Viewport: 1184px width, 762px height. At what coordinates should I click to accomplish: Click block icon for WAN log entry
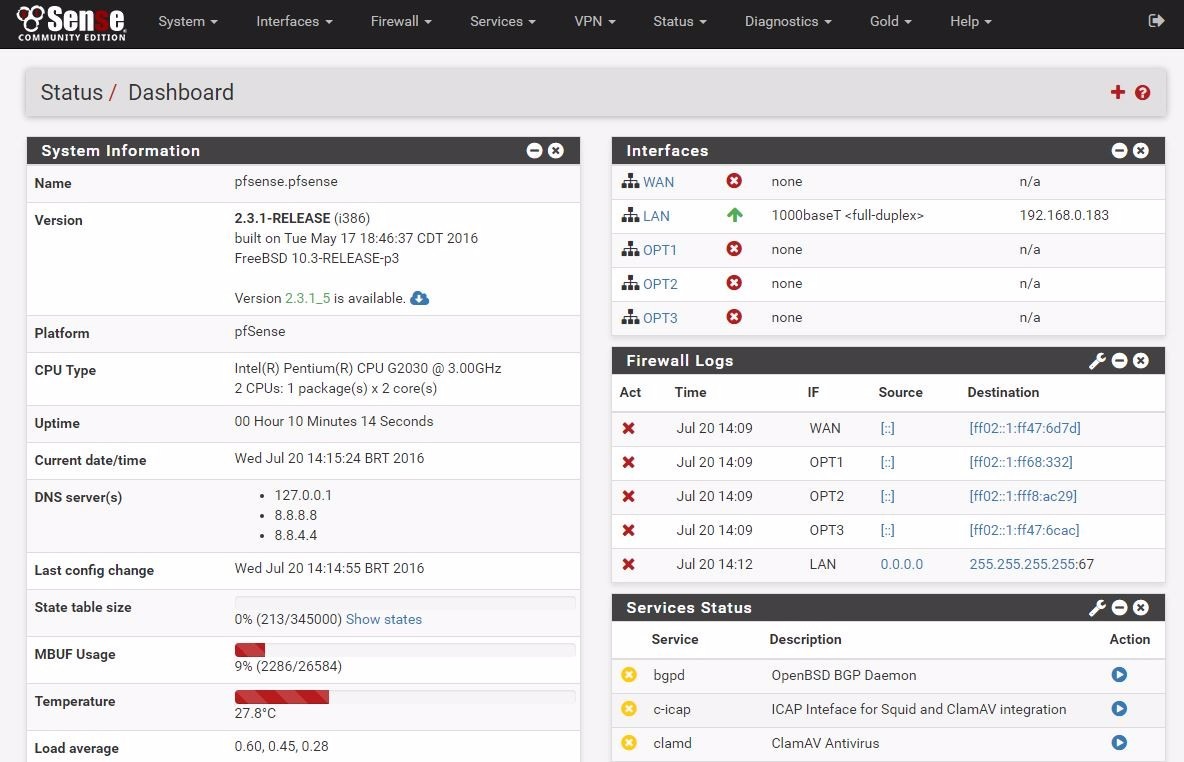click(x=628, y=428)
